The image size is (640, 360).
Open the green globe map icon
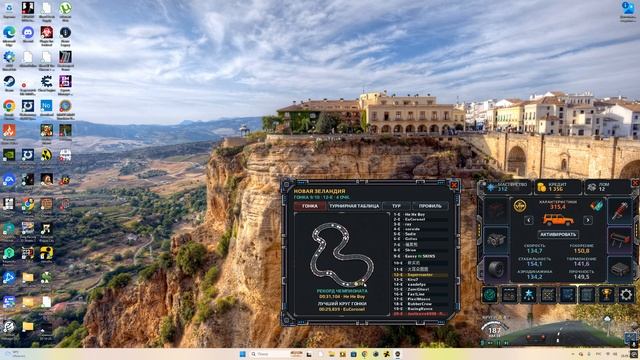pyautogui.click(x=489, y=295)
